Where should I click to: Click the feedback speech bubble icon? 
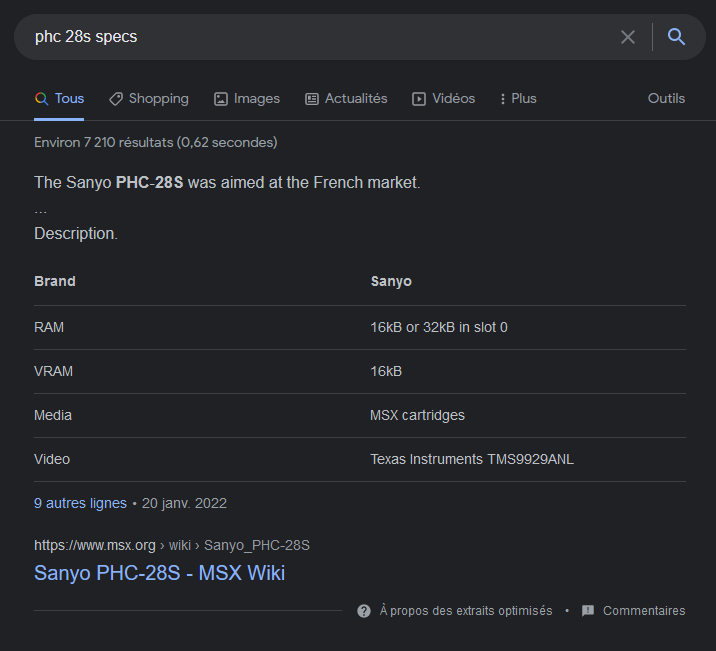tap(588, 611)
